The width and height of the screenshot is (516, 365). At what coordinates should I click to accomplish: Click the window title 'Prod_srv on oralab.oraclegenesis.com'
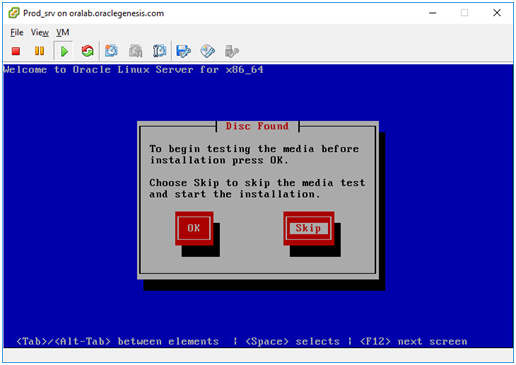tap(94, 13)
